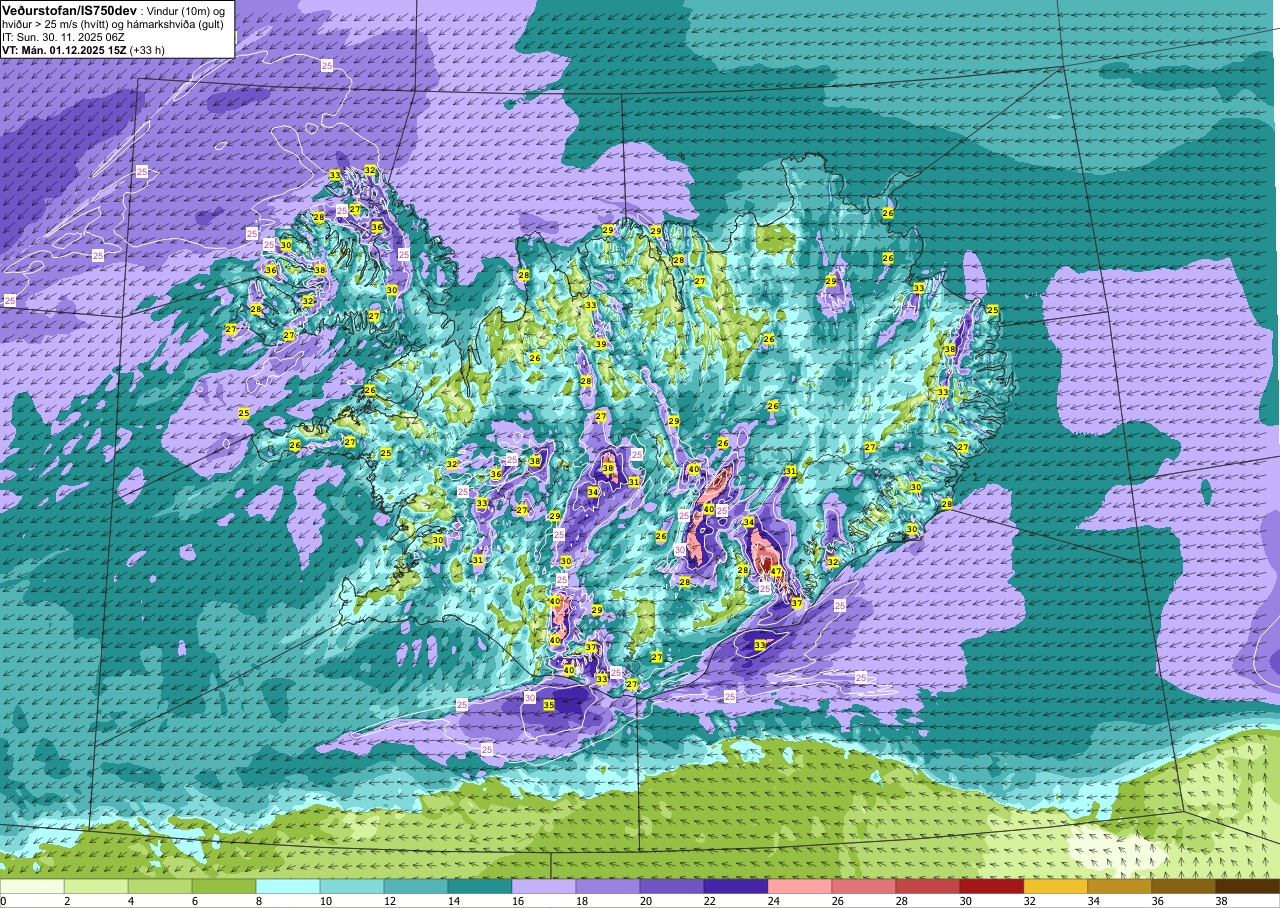Select the 2–4 m/s legend colour block

click(96, 887)
